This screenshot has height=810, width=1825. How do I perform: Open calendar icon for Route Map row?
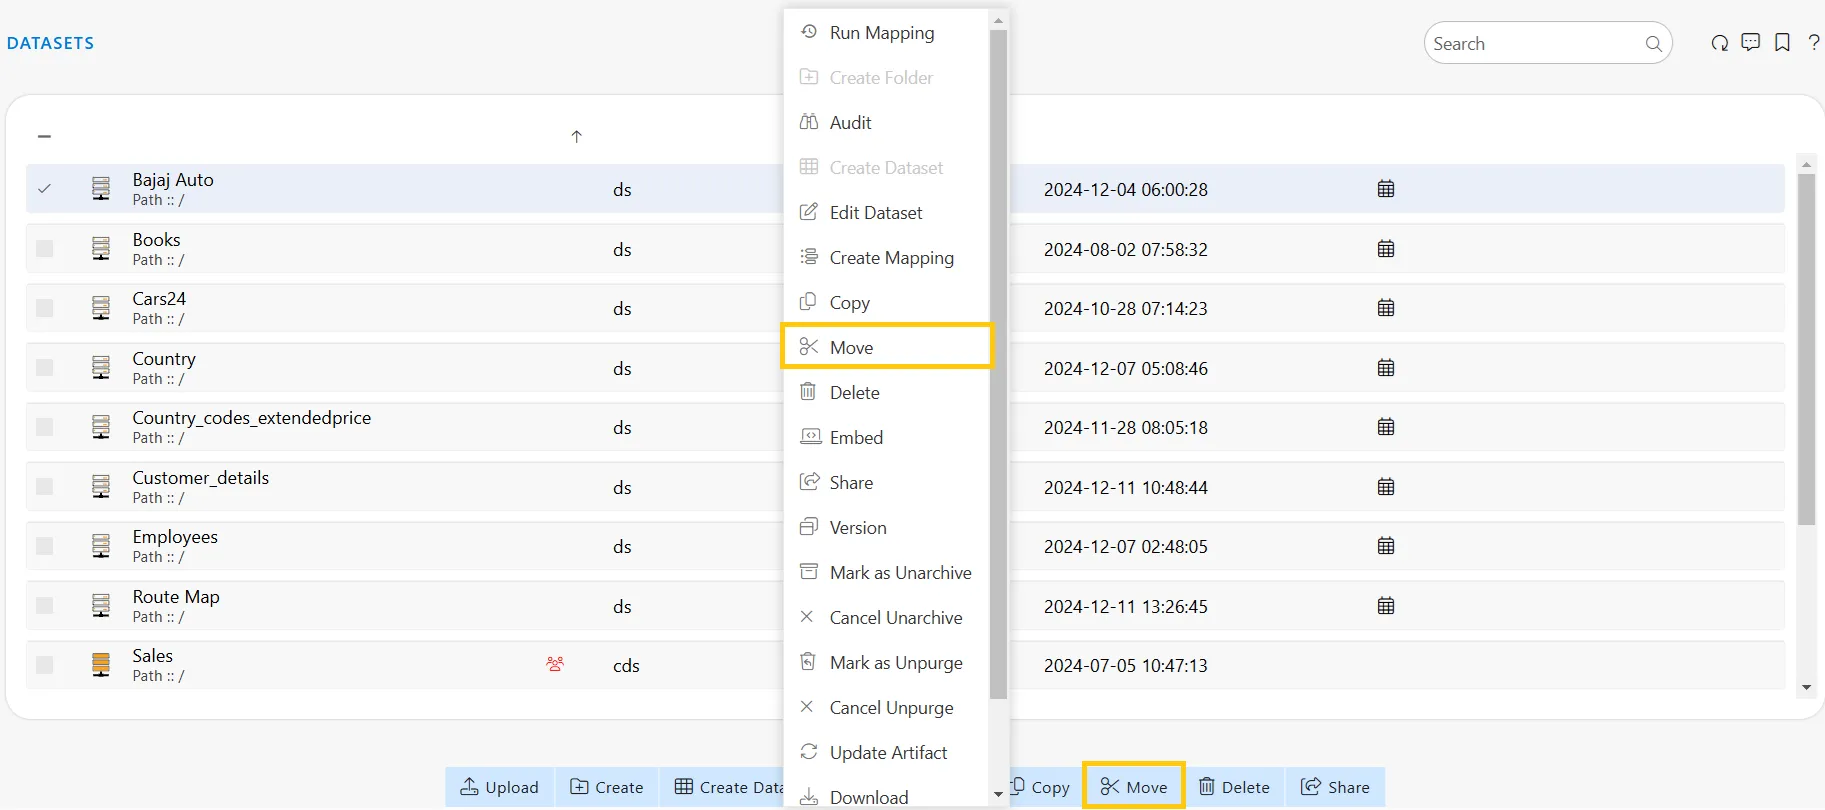coord(1386,606)
